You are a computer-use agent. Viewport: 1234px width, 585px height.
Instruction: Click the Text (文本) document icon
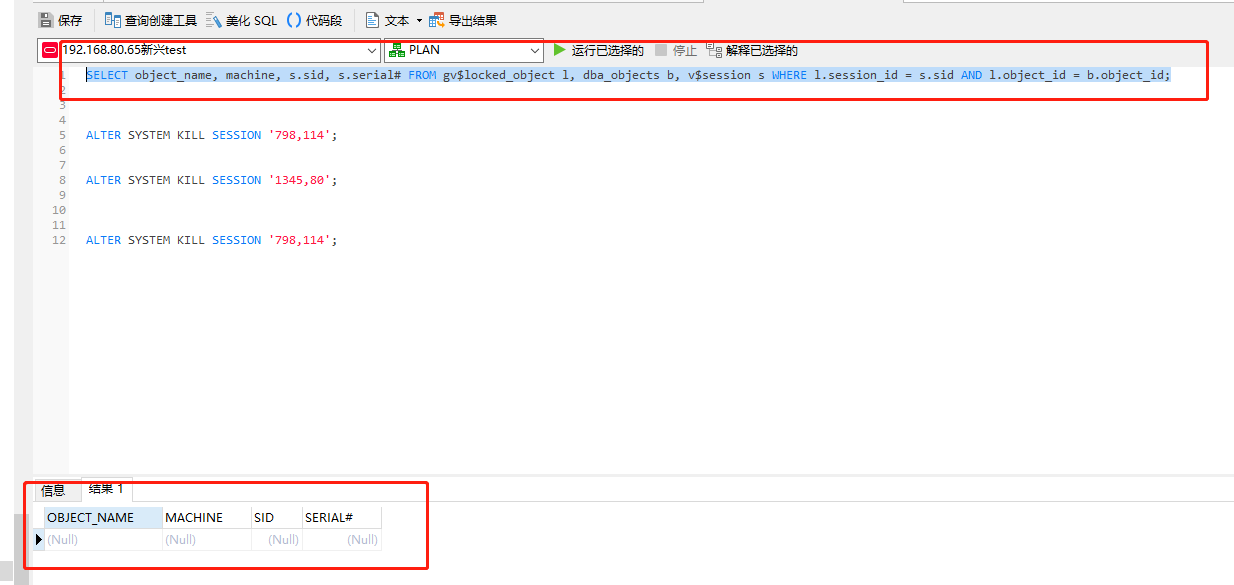pos(372,20)
